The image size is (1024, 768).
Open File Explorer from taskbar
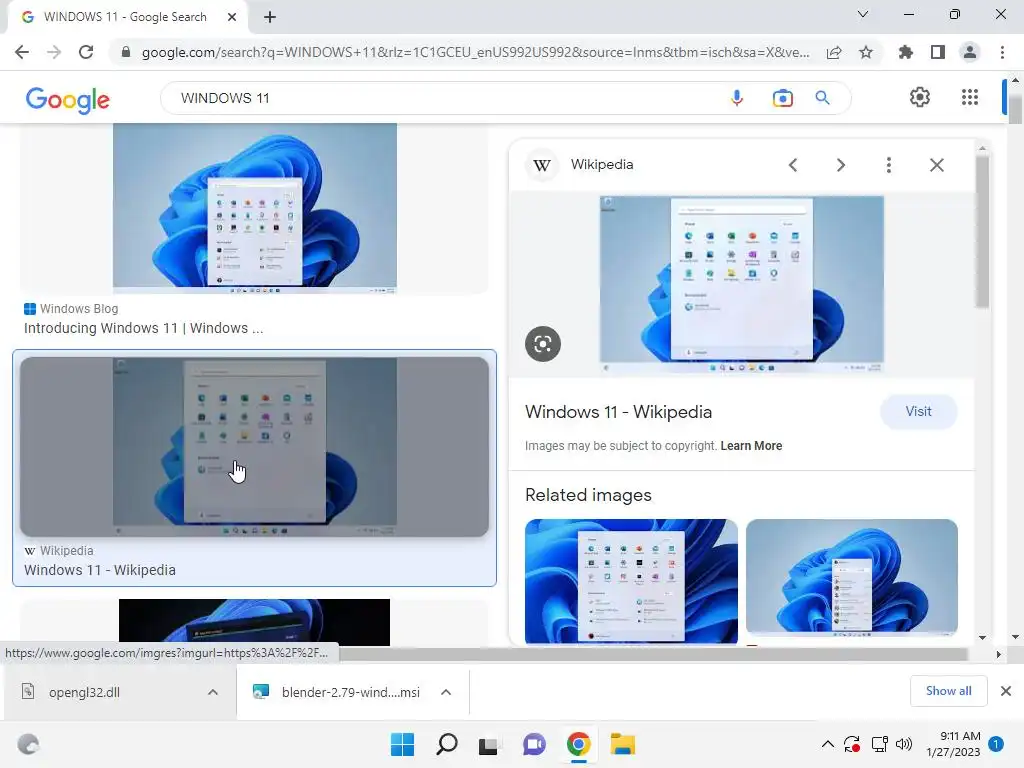point(622,744)
